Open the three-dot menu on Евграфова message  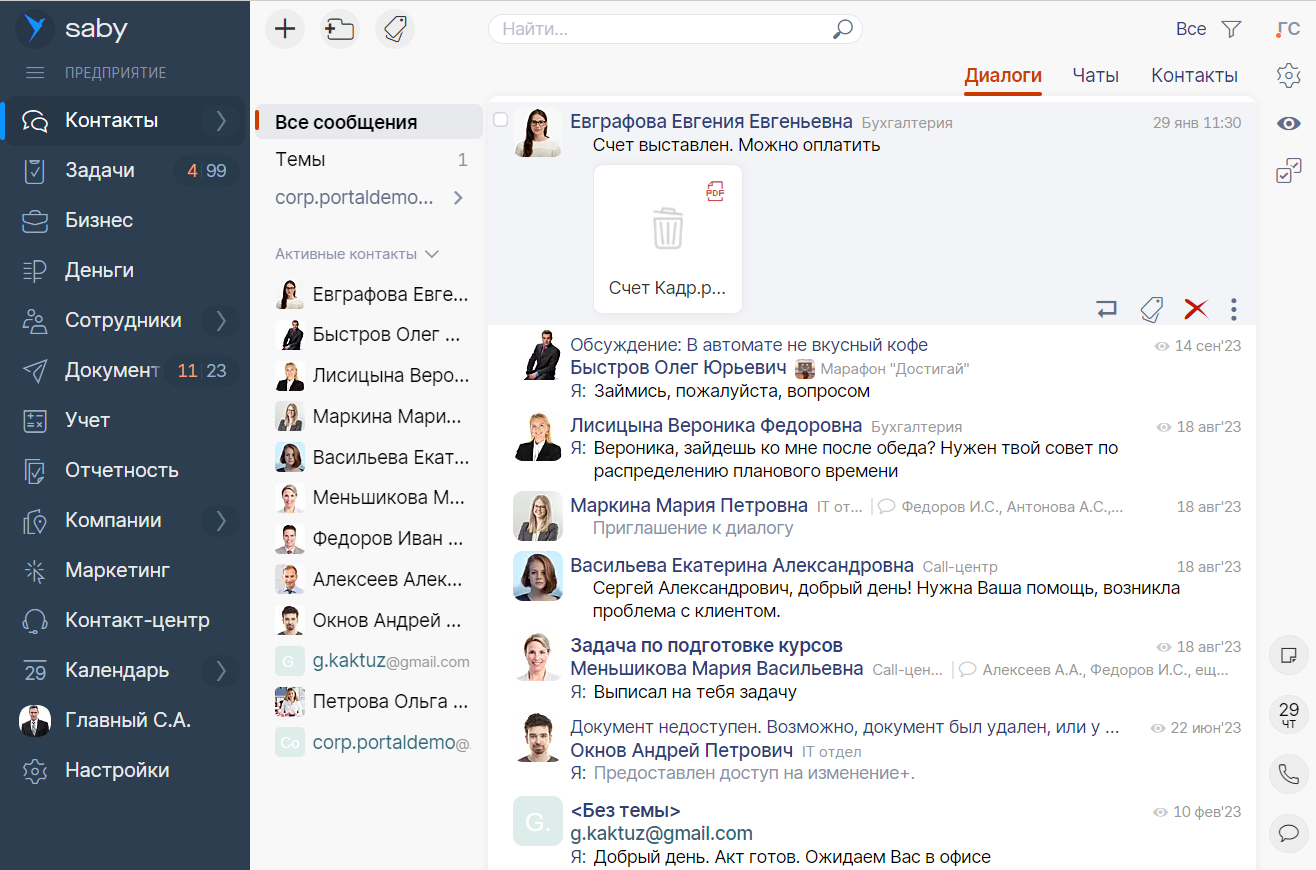click(1234, 309)
